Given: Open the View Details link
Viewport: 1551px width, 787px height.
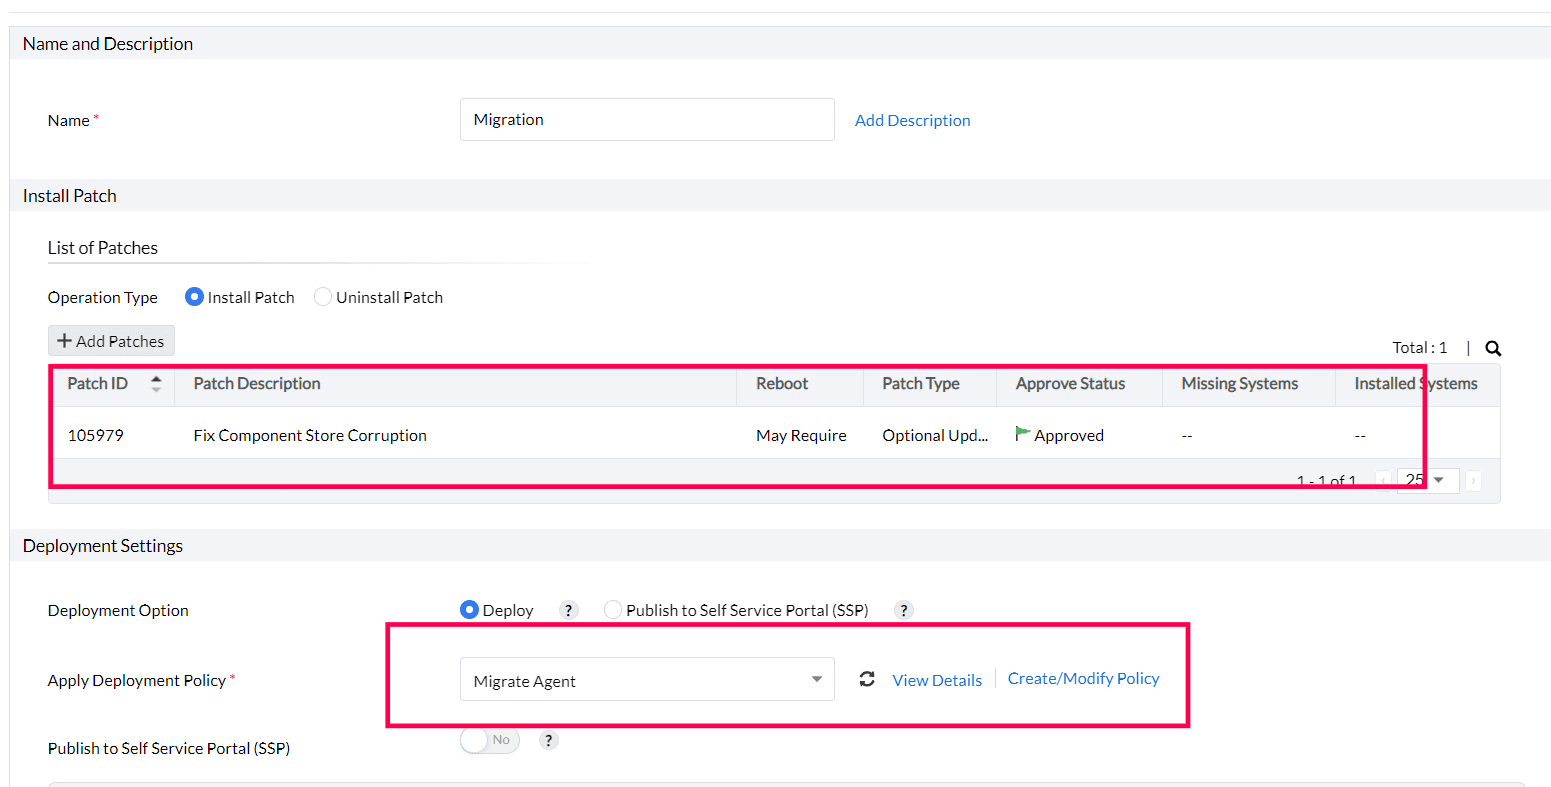Looking at the screenshot, I should click(x=937, y=680).
